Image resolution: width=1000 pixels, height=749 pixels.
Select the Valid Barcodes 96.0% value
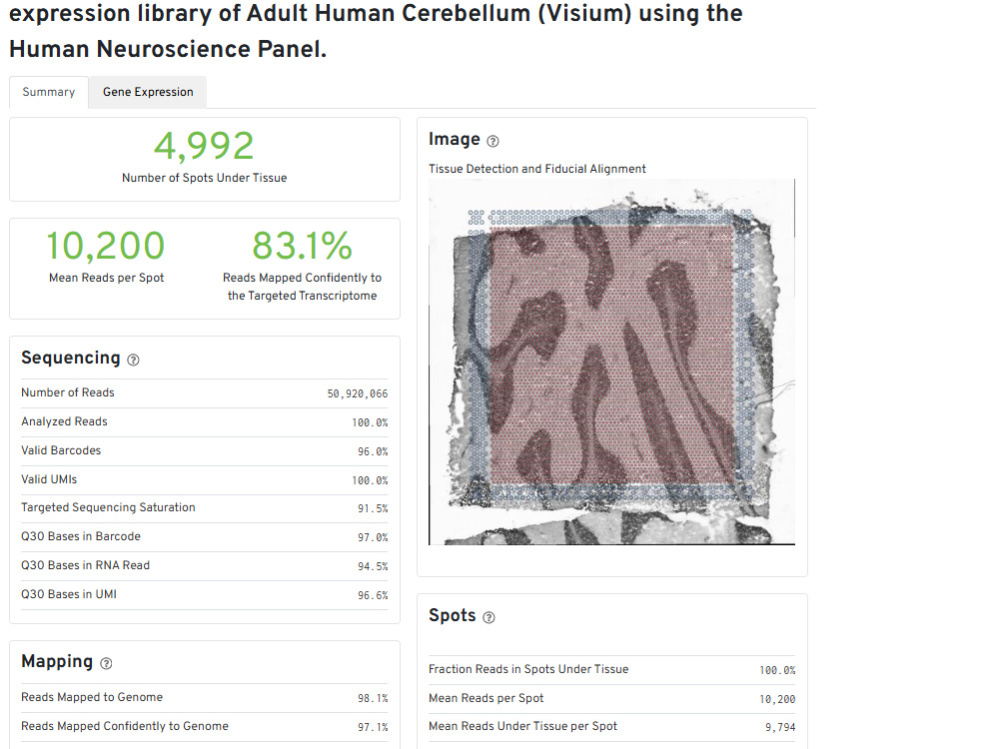[372, 451]
